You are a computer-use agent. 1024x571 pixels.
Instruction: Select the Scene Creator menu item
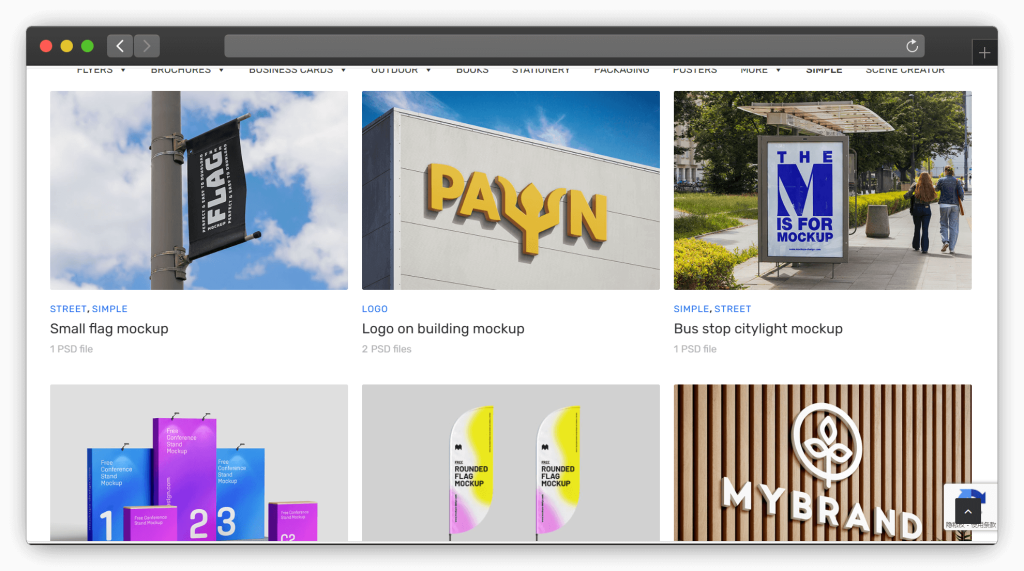point(904,70)
